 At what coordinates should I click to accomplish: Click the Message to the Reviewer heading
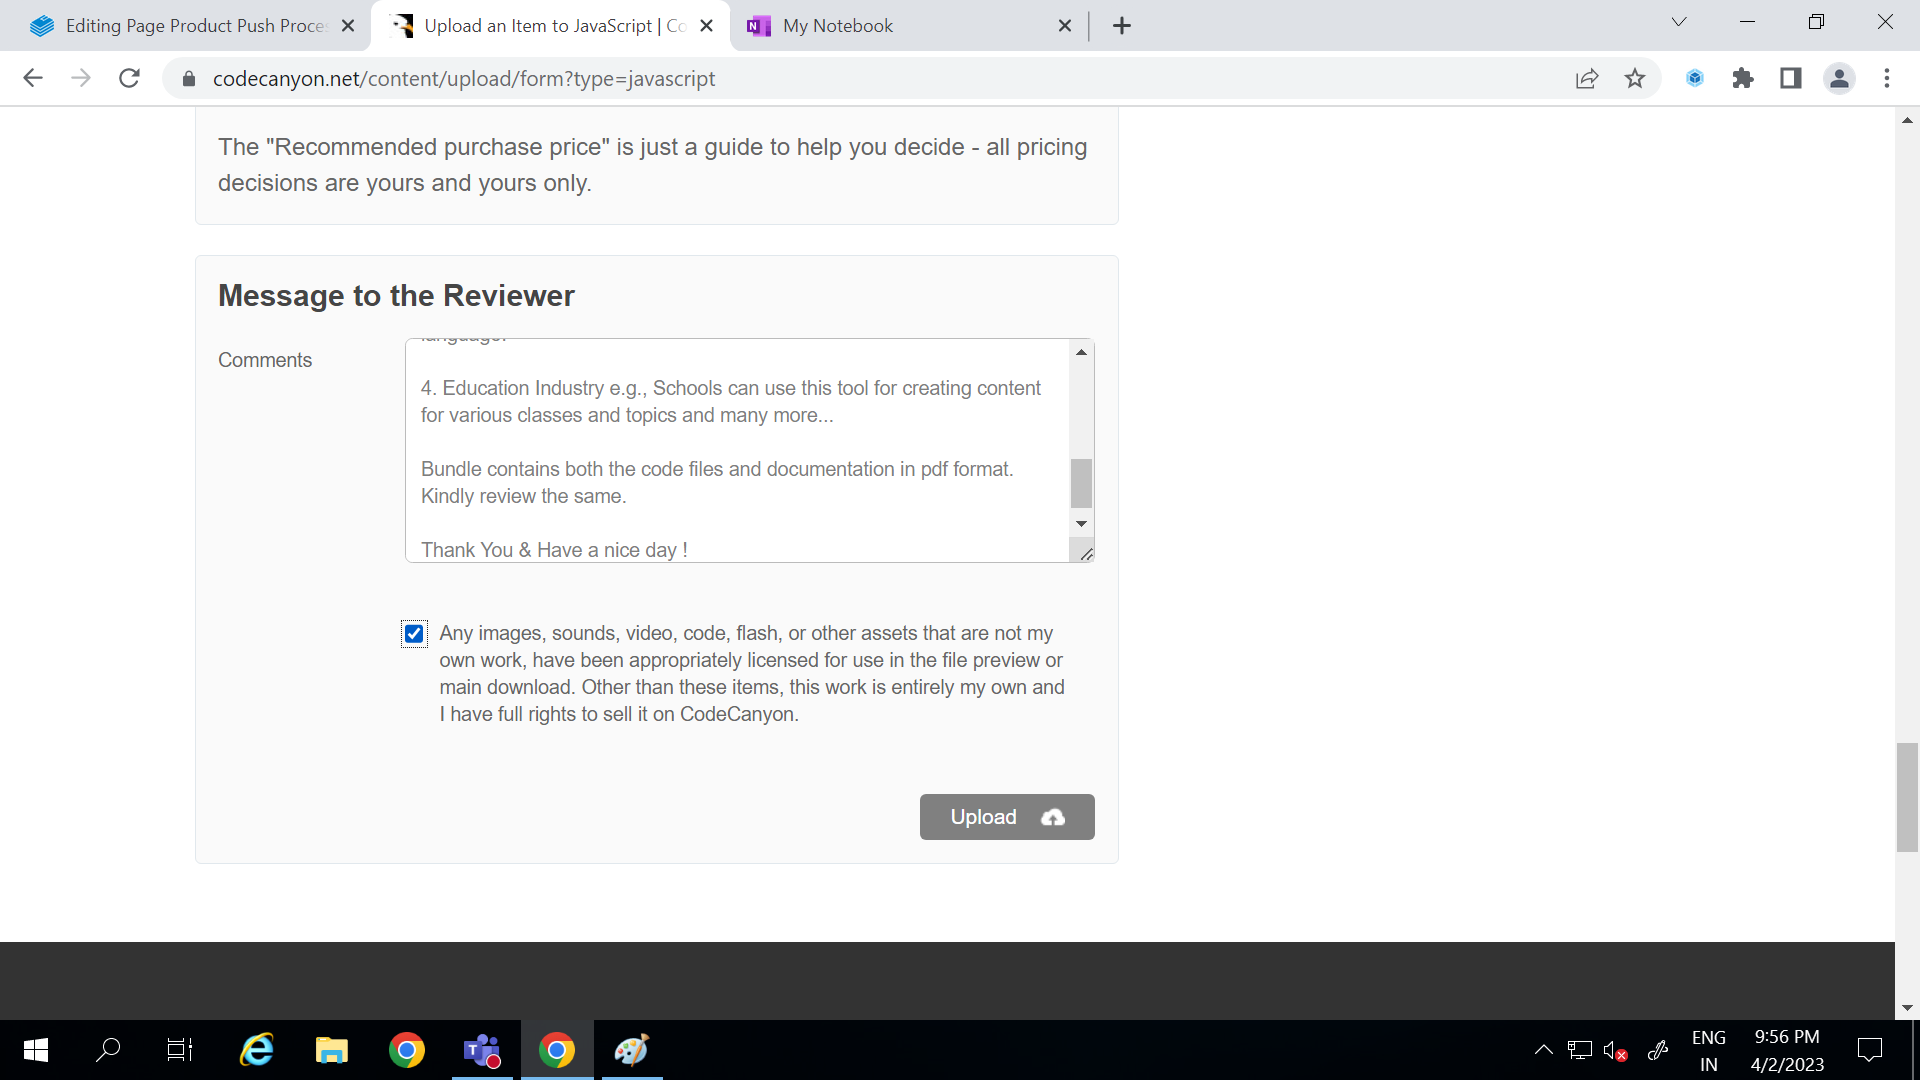pyautogui.click(x=396, y=296)
